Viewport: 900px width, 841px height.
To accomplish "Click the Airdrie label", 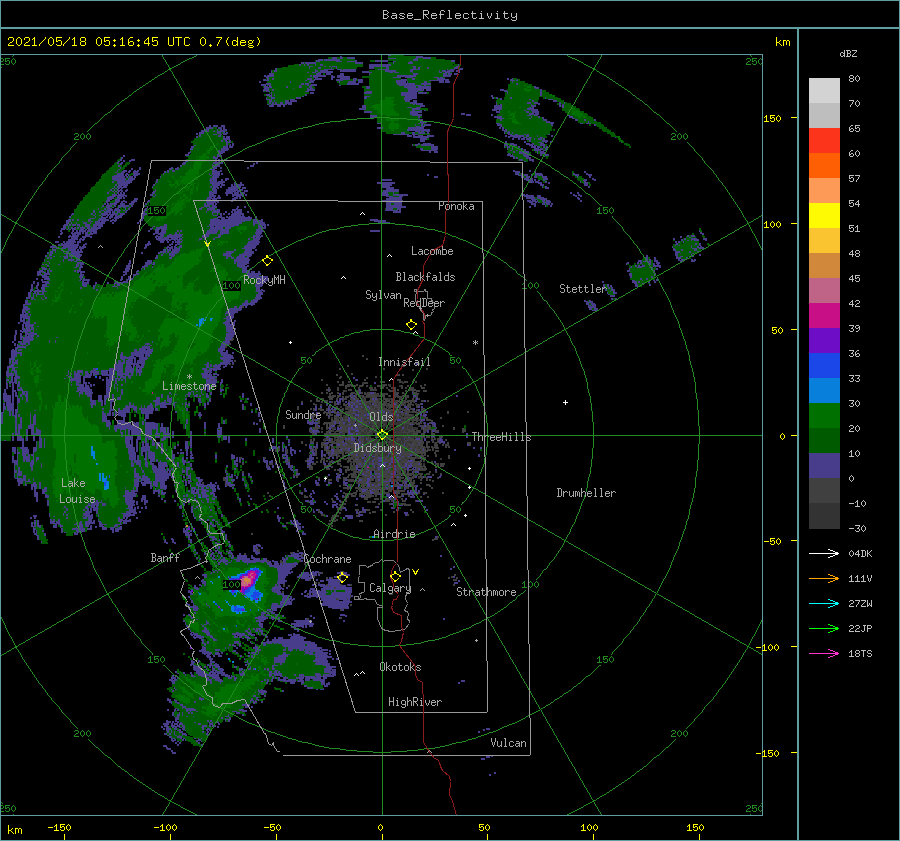I will pyautogui.click(x=394, y=534).
